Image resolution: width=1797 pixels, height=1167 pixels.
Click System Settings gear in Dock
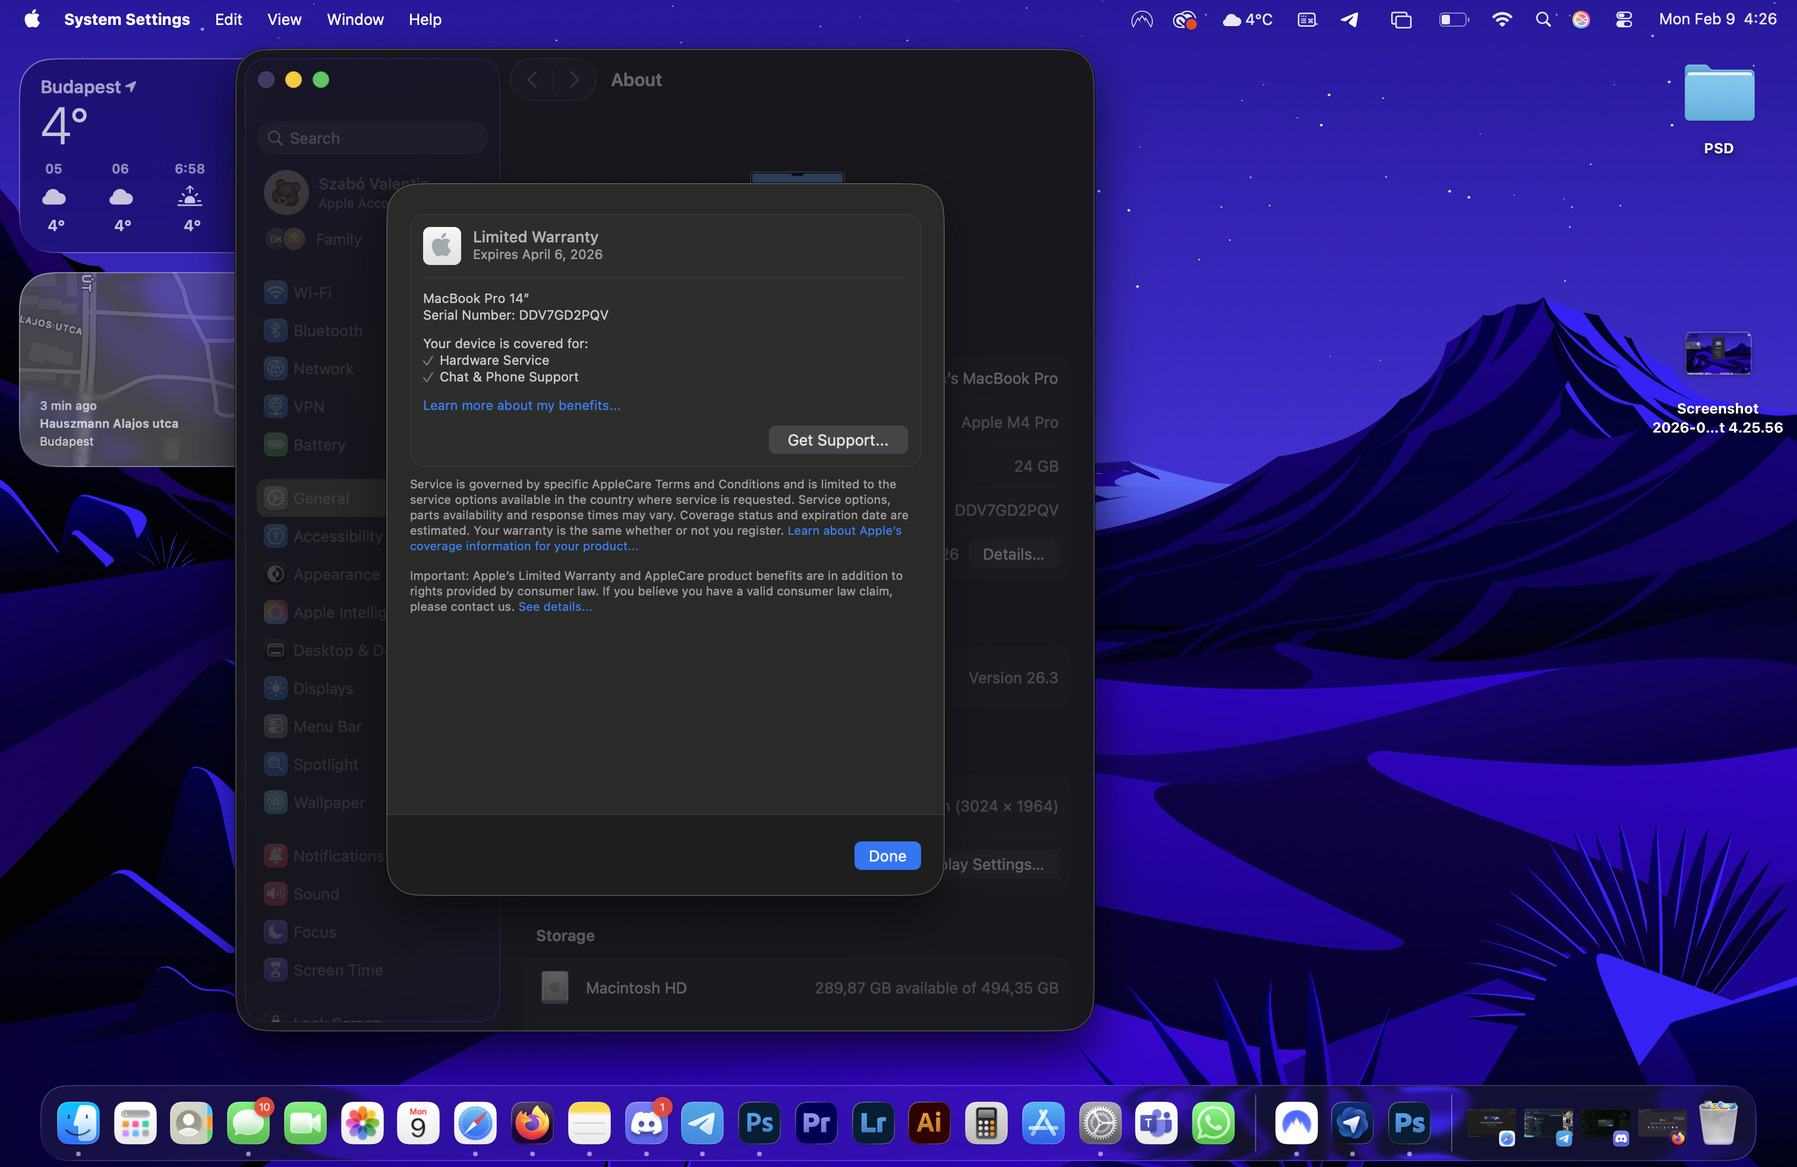pos(1100,1123)
